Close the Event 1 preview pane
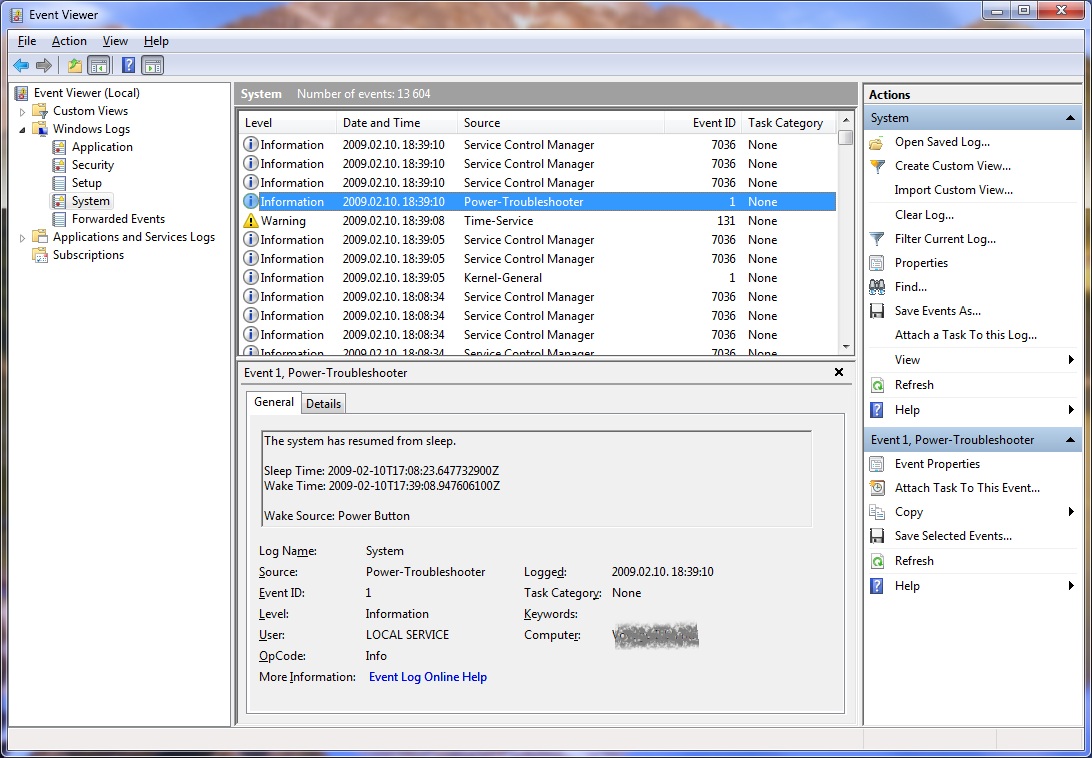 [x=839, y=372]
